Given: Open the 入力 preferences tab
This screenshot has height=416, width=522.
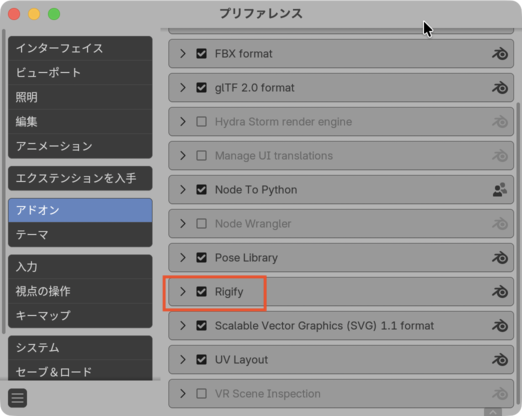Looking at the screenshot, I should 80,267.
